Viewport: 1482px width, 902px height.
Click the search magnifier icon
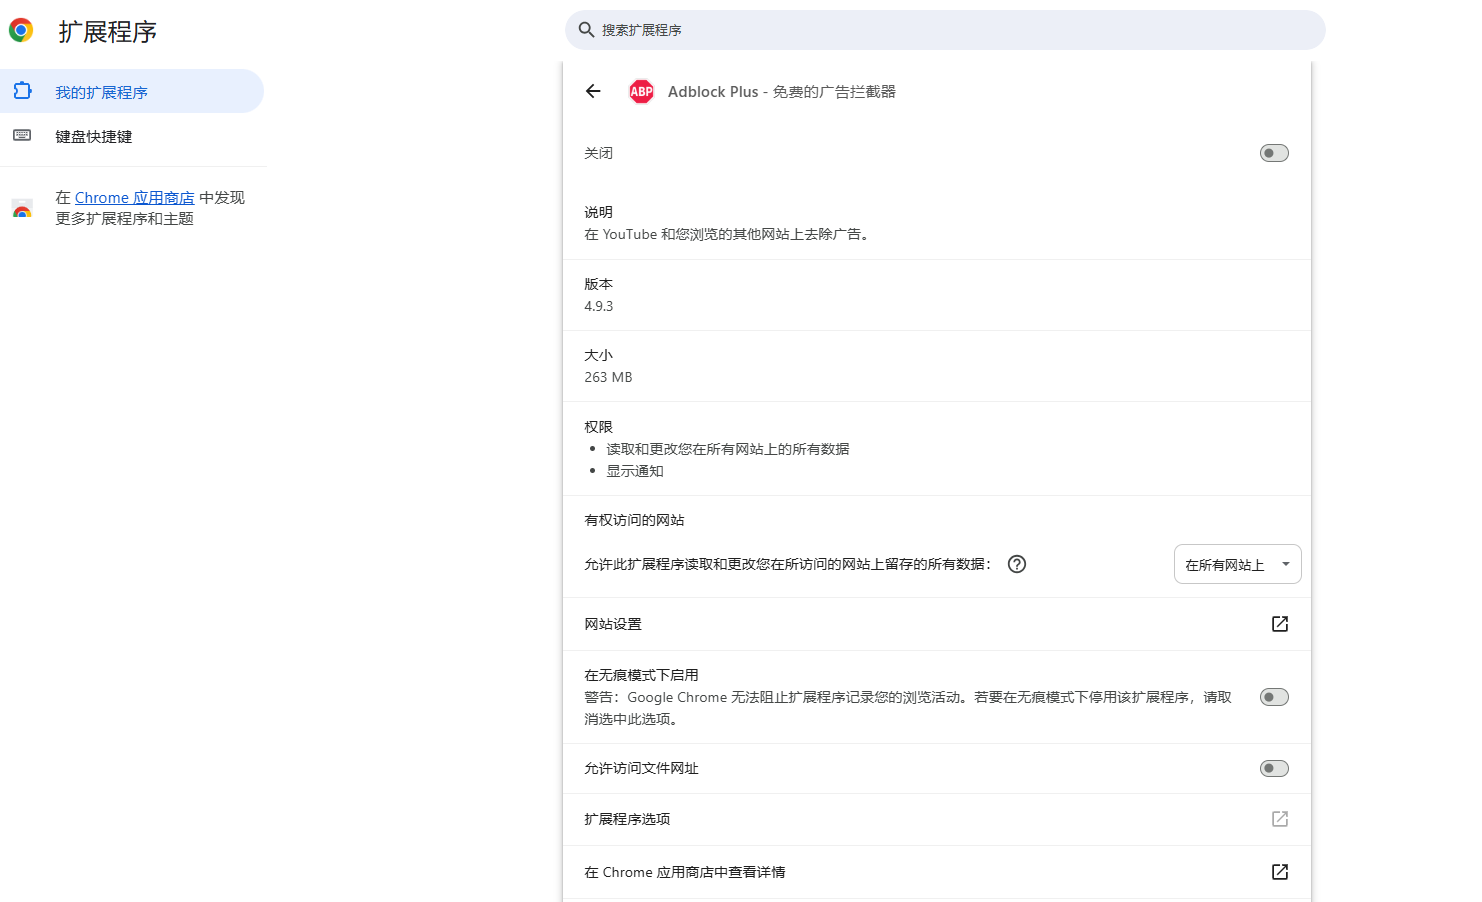pyautogui.click(x=587, y=30)
